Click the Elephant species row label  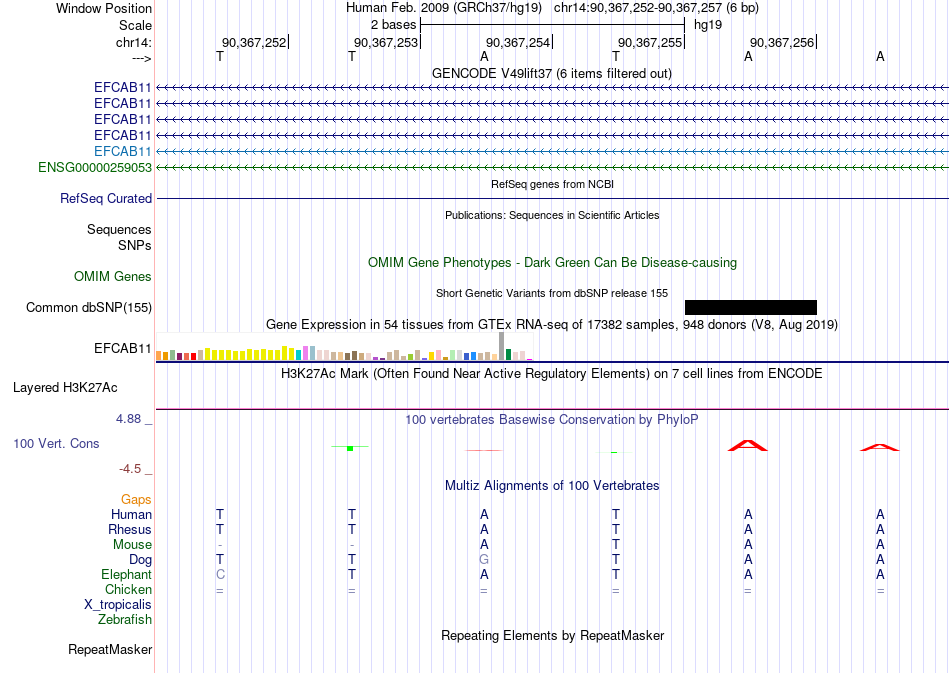(x=127, y=574)
